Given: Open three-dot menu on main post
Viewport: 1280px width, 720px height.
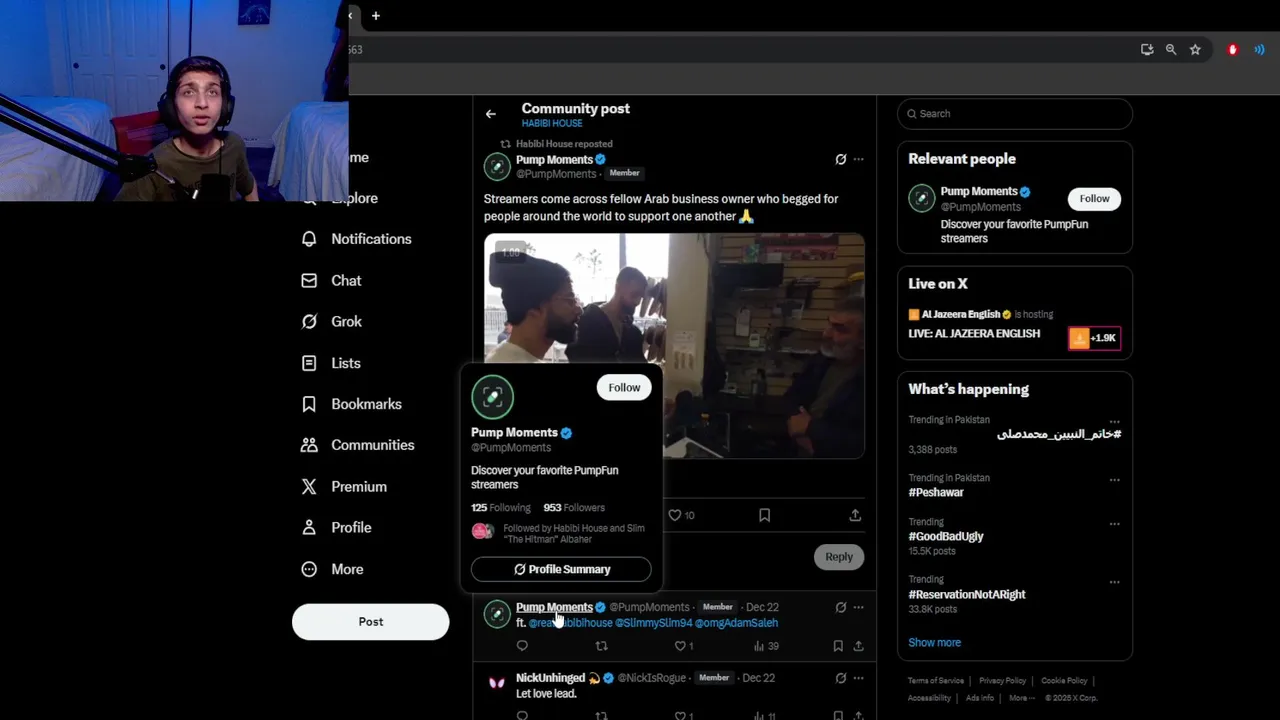Looking at the screenshot, I should click(x=858, y=159).
